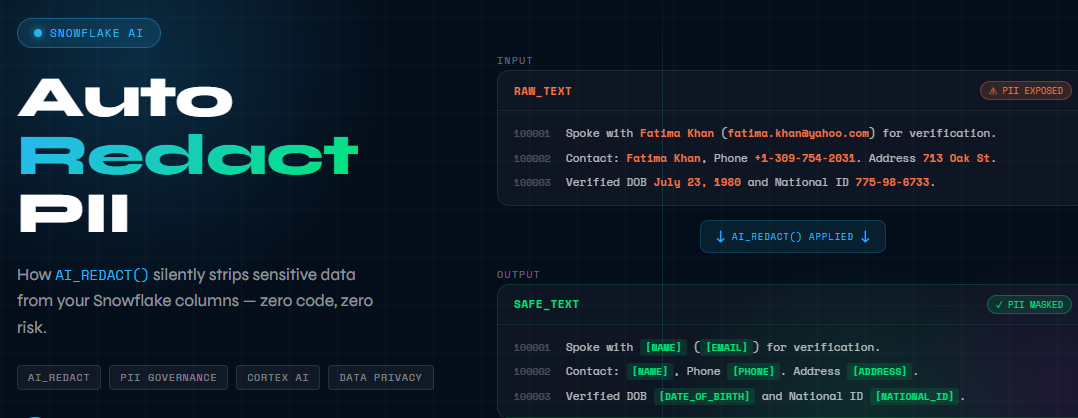Click the [ADDRESS] redaction token
The image size is (1078, 418).
[879, 371]
